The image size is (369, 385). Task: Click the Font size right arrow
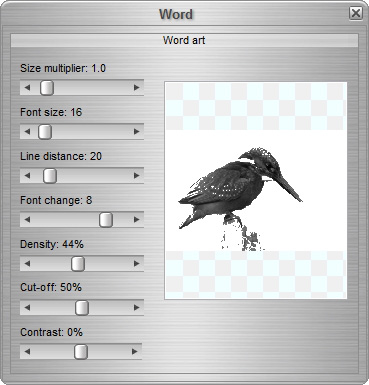click(136, 132)
